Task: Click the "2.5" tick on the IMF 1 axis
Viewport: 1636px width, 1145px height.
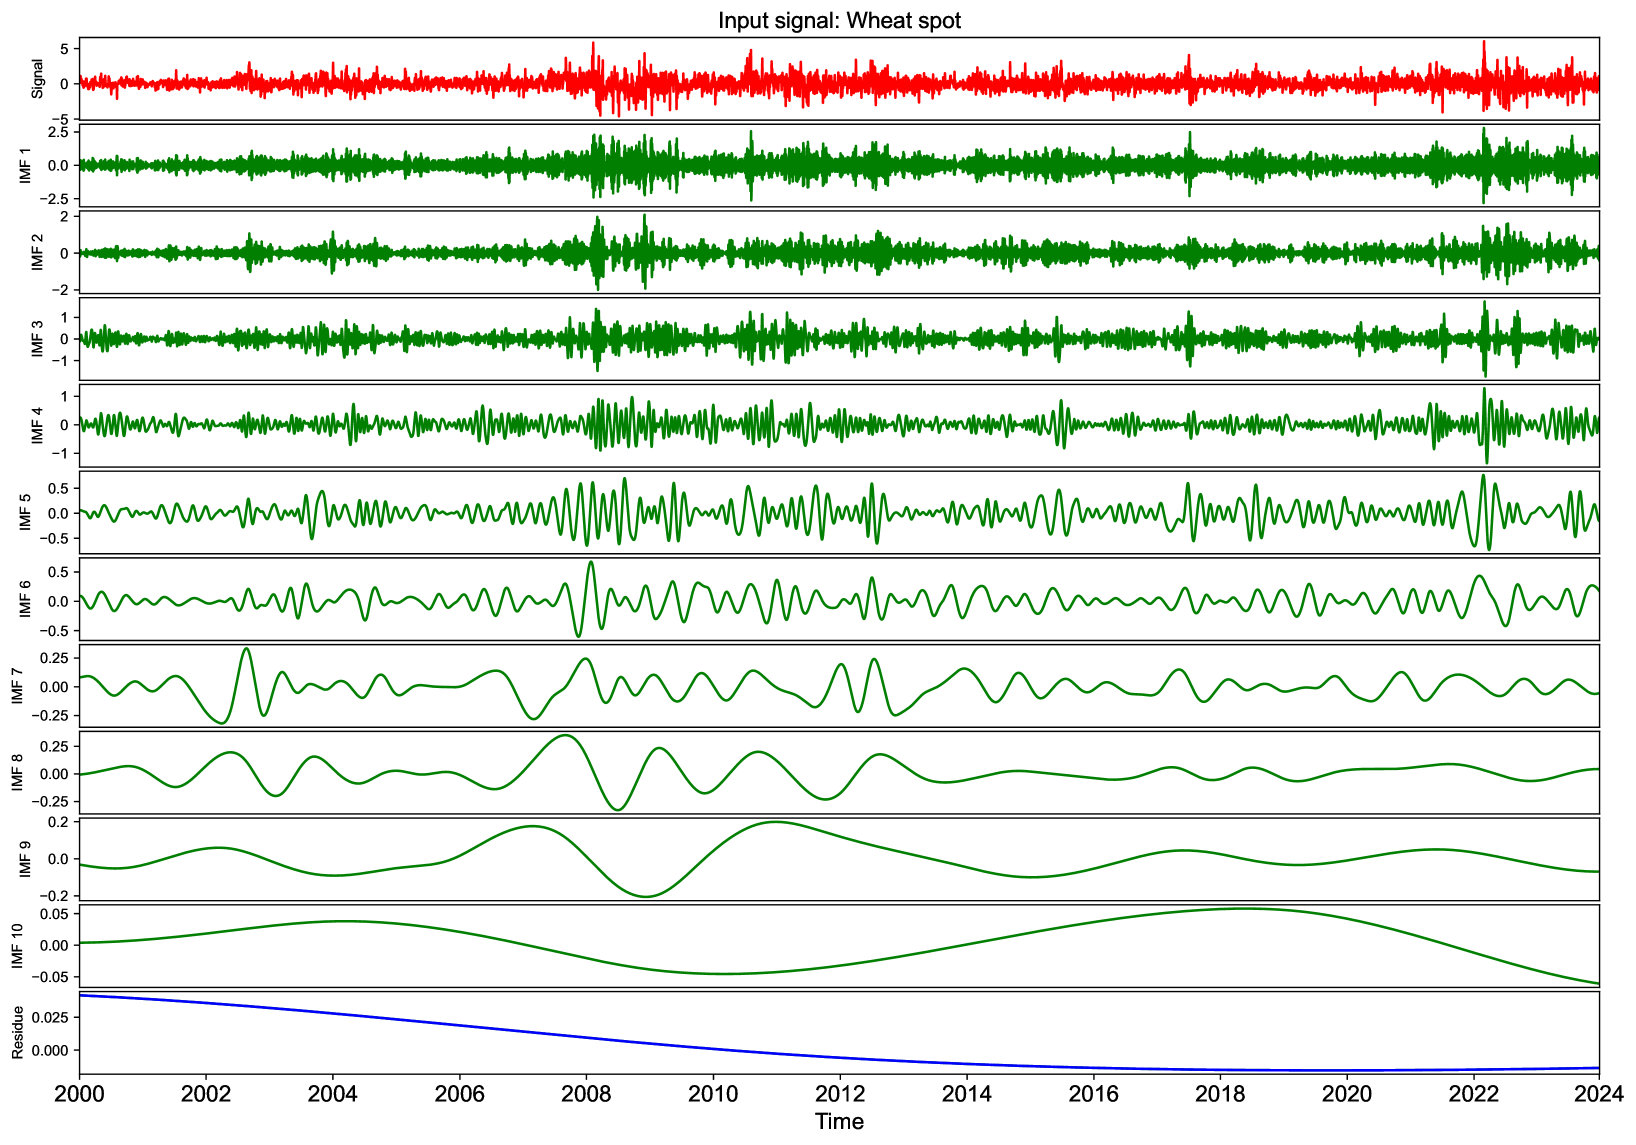Action: click(60, 132)
